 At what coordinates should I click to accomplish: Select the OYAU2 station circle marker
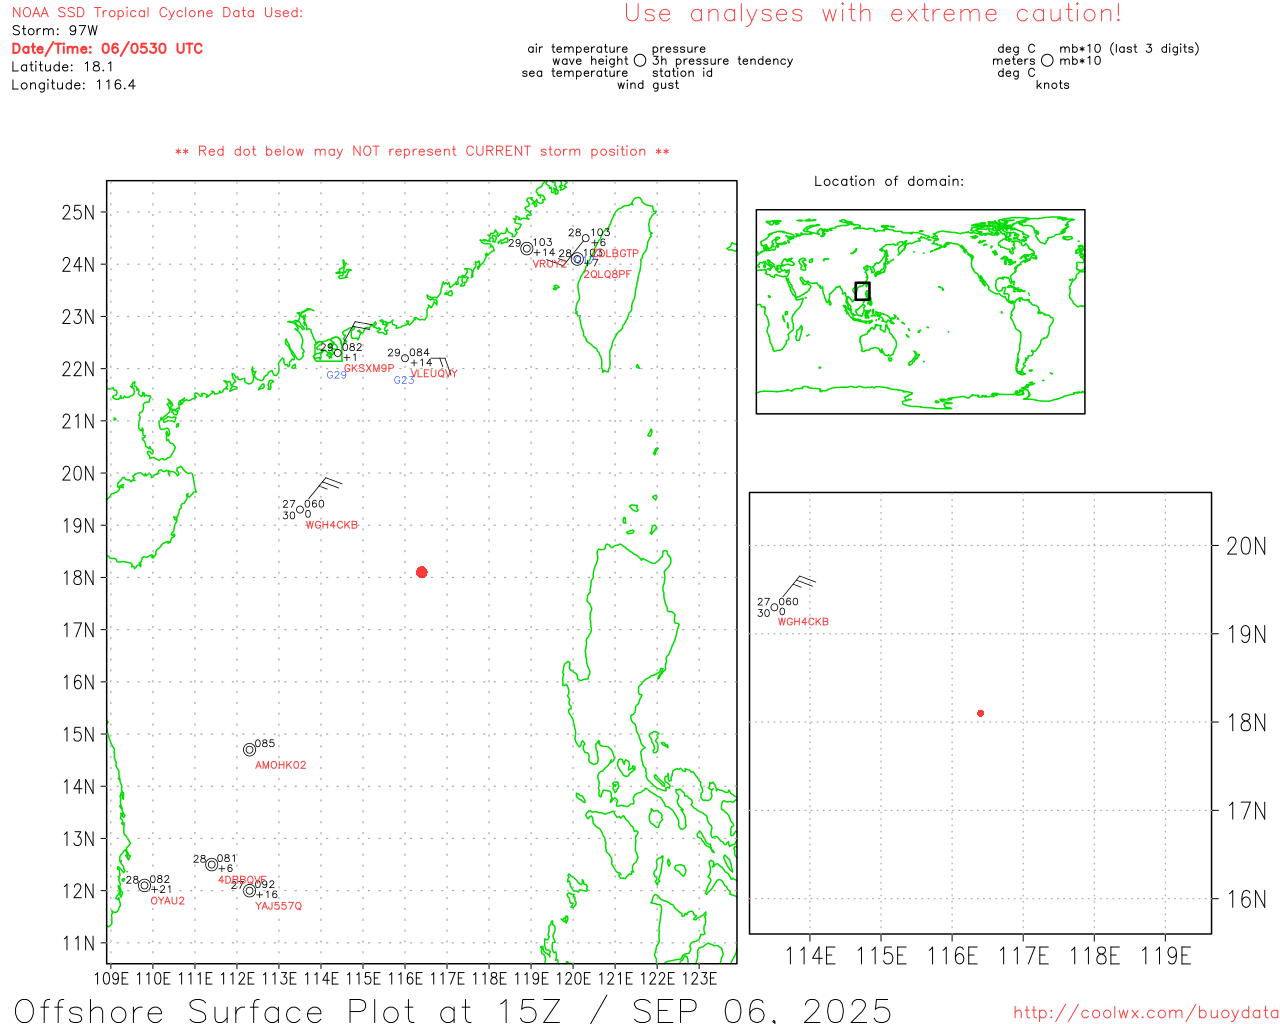[144, 885]
